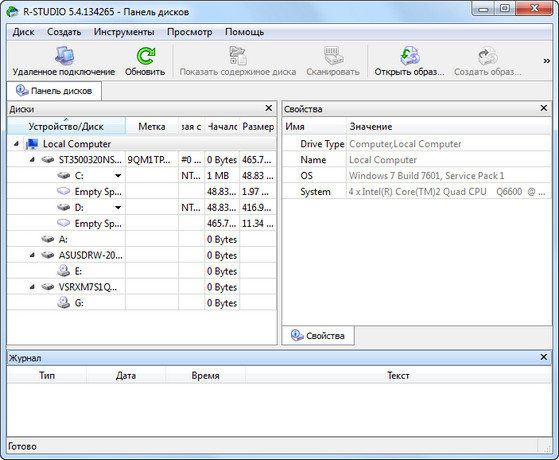The width and height of the screenshot is (559, 460).
Task: Show hidden toolbar items via chevron
Action: (547, 61)
